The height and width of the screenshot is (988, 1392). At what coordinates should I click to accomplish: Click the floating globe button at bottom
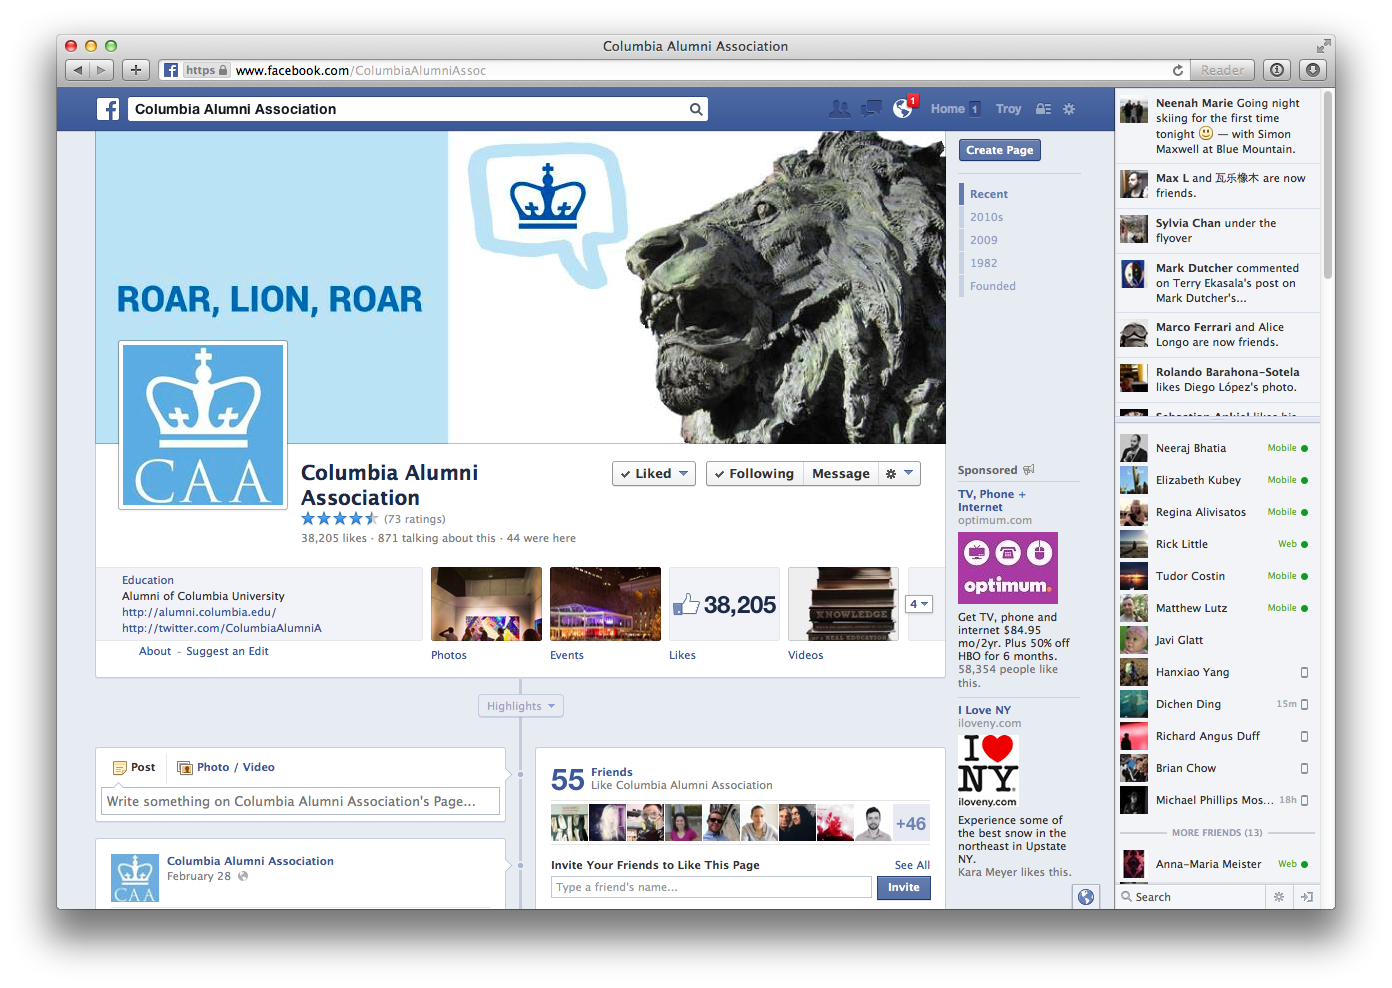(1086, 896)
